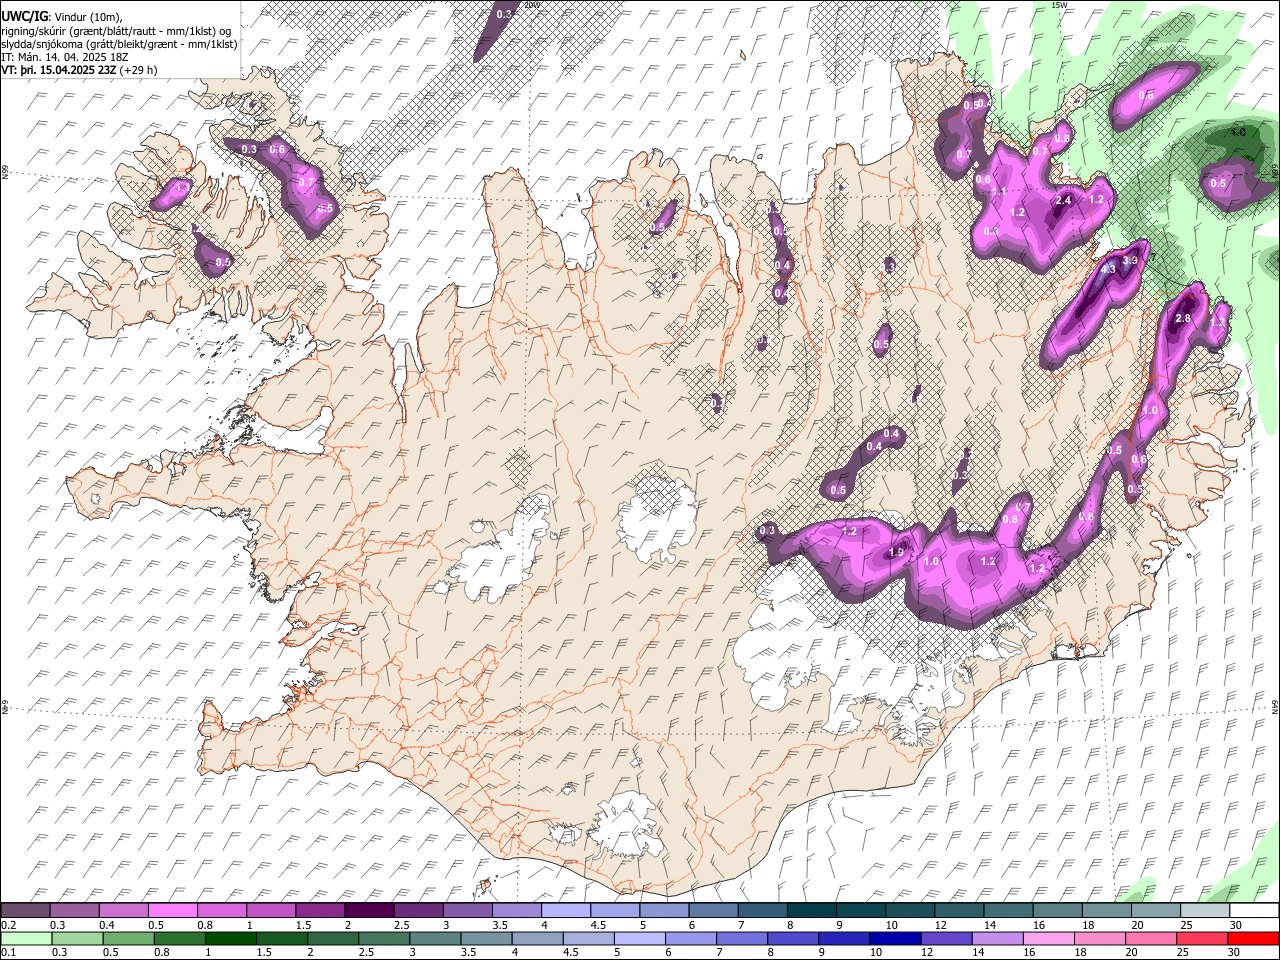
Task: Click the '0.1' label, lower legend row
Action: pyautogui.click(x=8, y=953)
